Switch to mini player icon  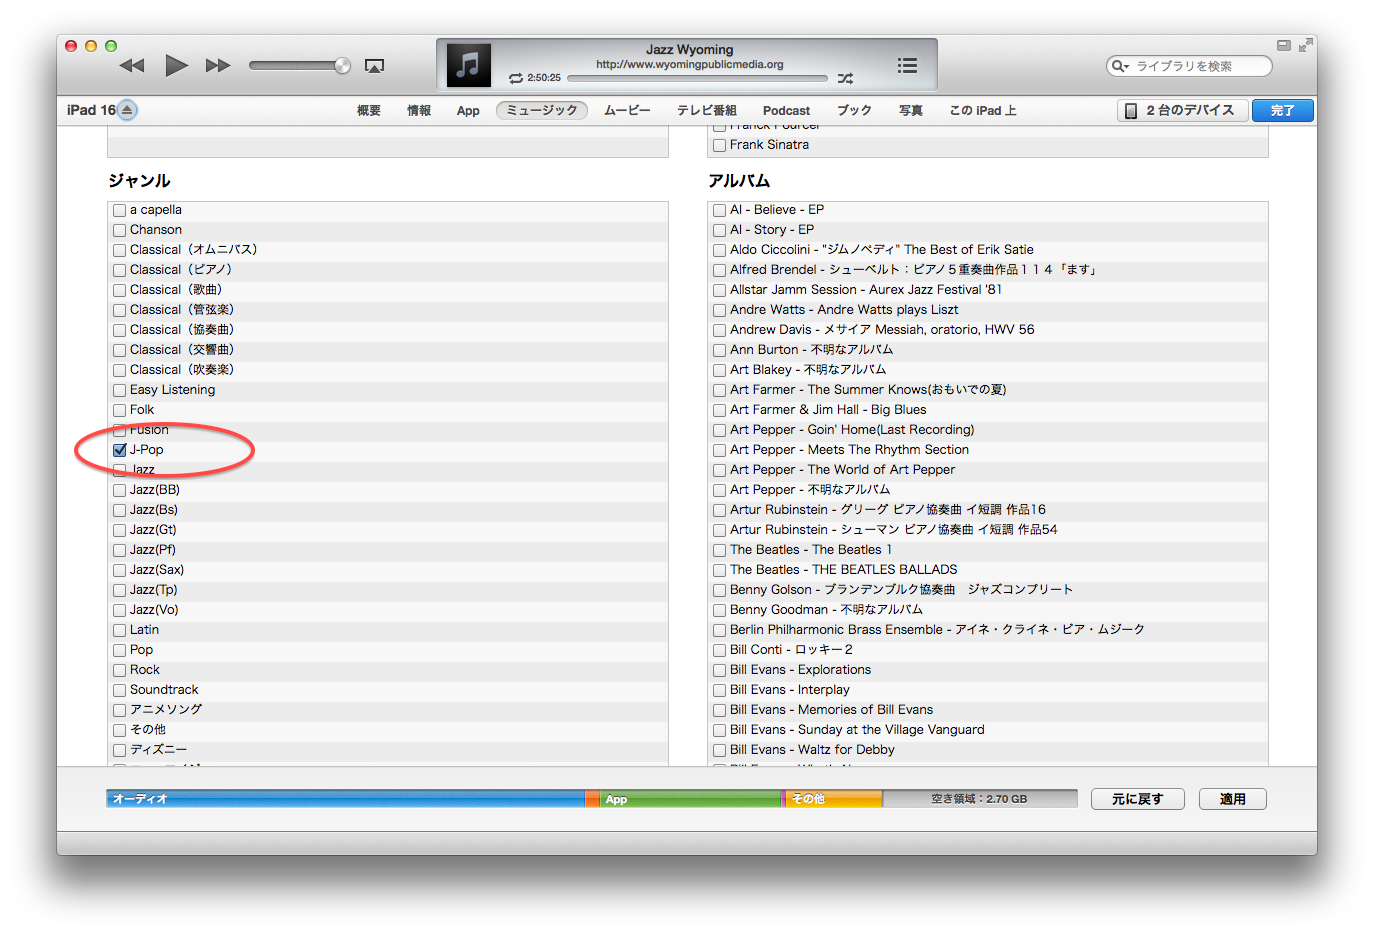pyautogui.click(x=1284, y=45)
